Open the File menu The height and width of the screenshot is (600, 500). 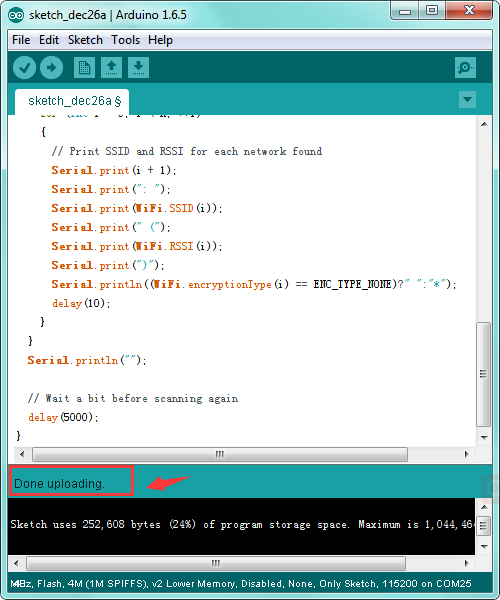[x=21, y=40]
